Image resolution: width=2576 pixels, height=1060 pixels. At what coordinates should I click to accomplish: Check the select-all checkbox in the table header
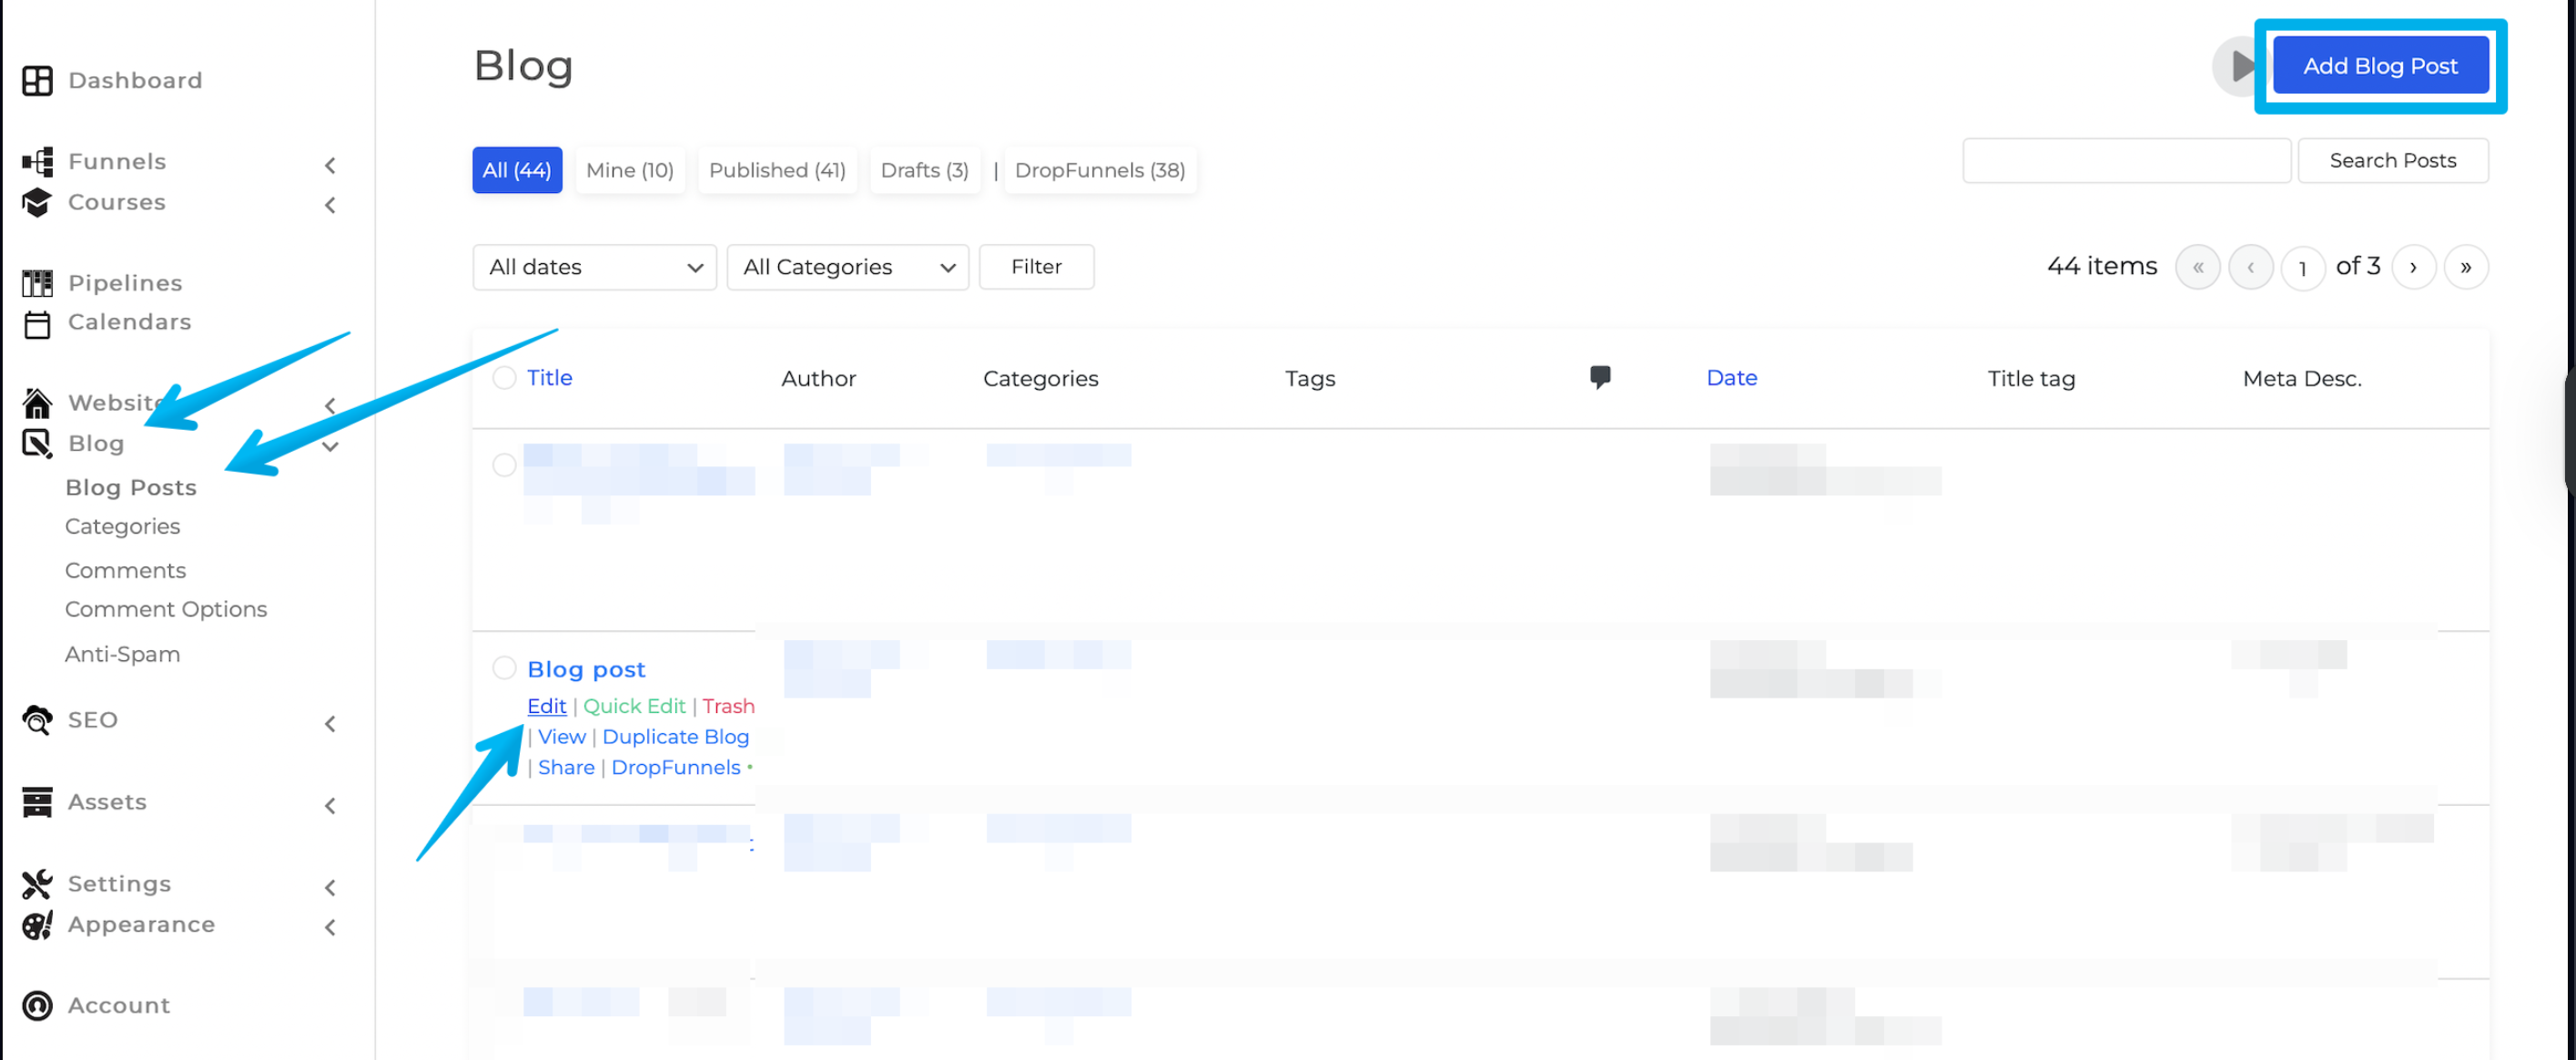tap(504, 378)
